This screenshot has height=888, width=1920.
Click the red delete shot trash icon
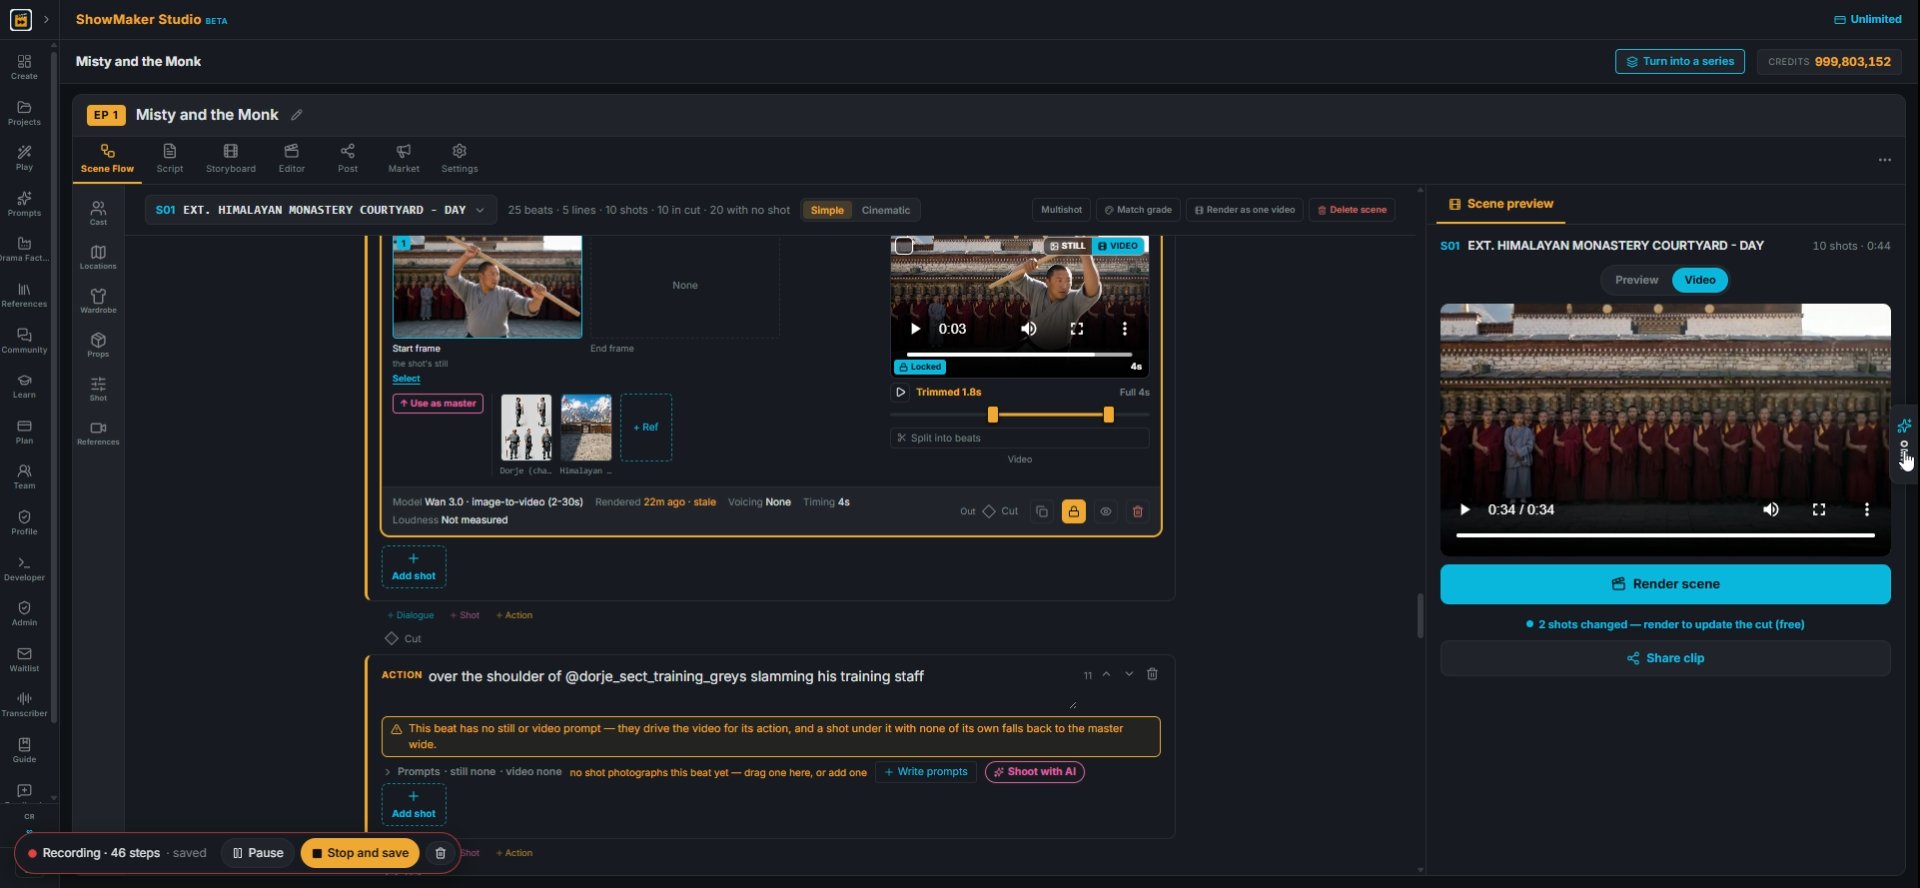pyautogui.click(x=1137, y=512)
